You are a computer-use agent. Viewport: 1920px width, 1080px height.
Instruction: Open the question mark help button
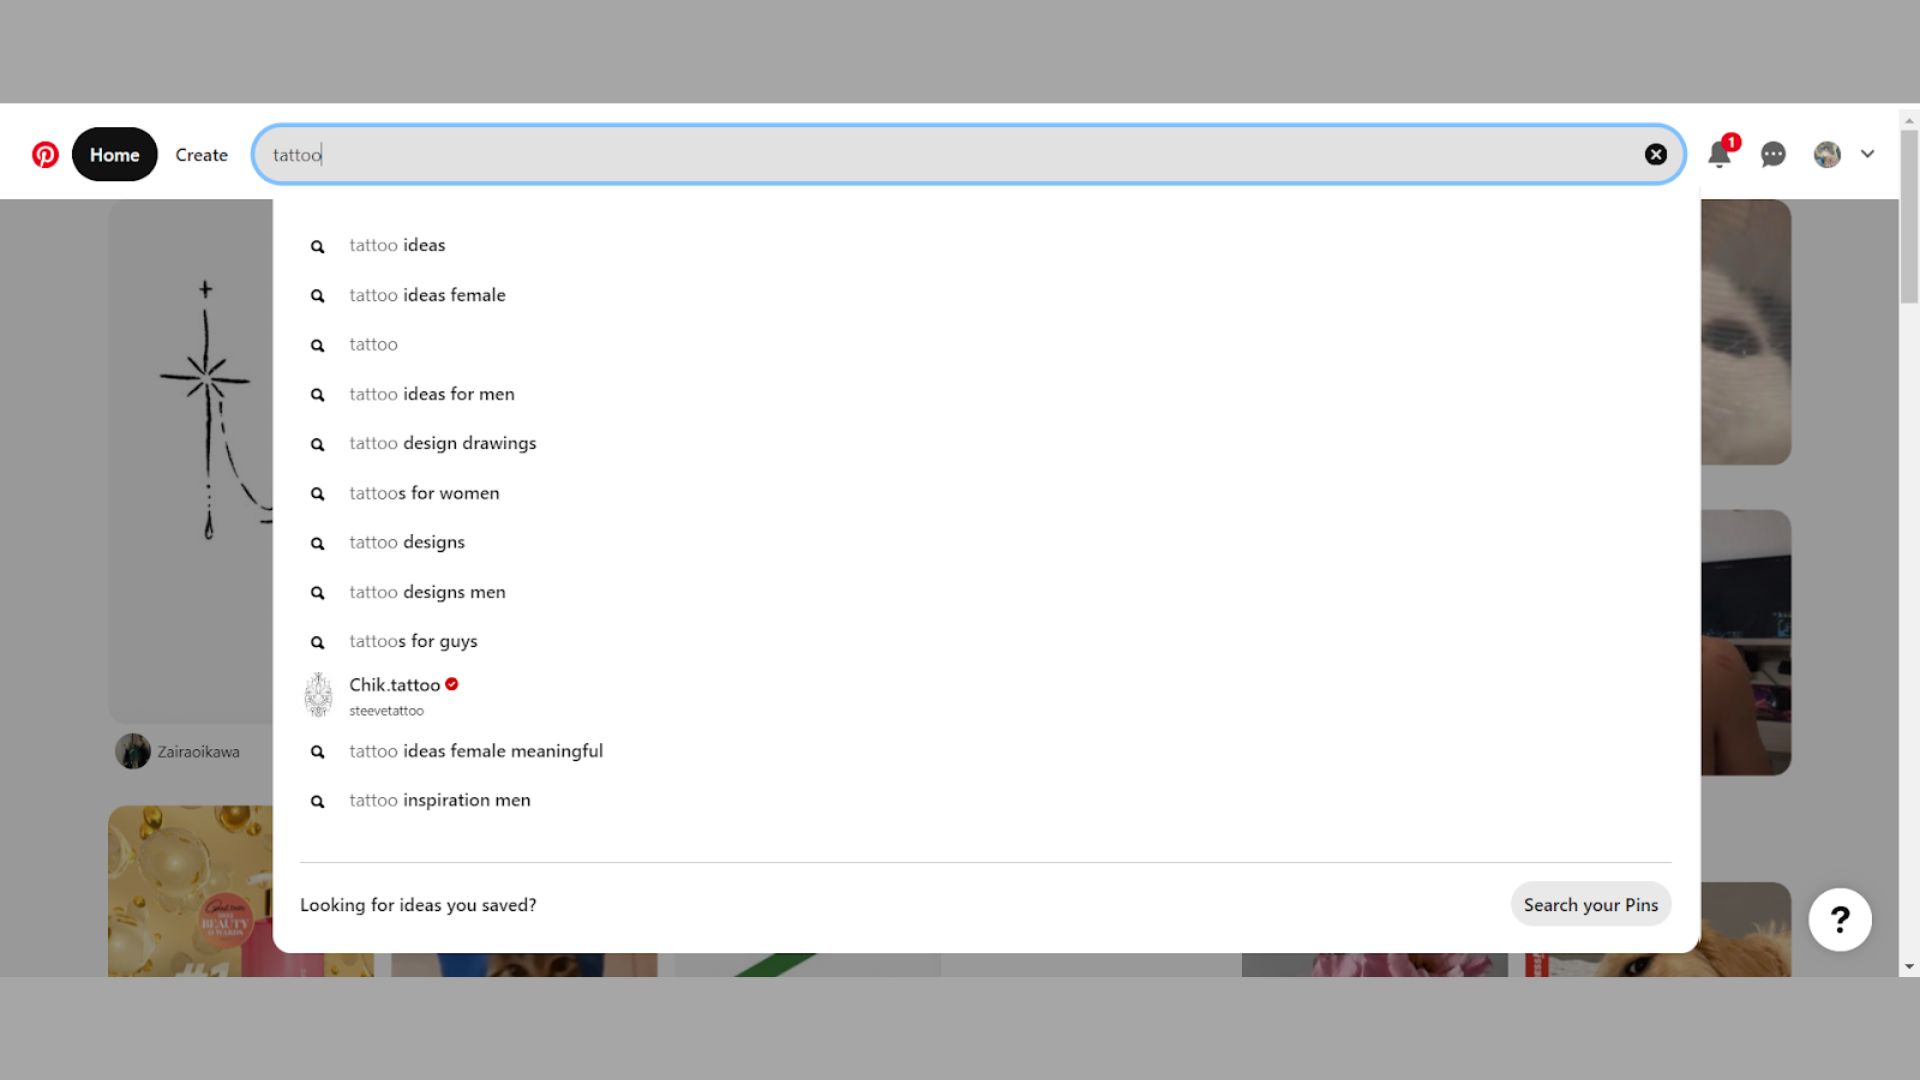[x=1840, y=920]
